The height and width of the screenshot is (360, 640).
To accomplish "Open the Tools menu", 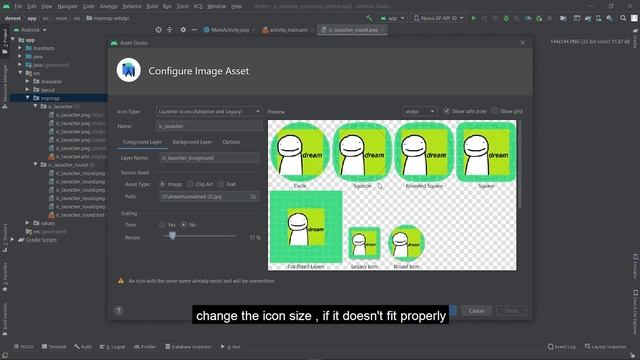I will pyautogui.click(x=182, y=6).
